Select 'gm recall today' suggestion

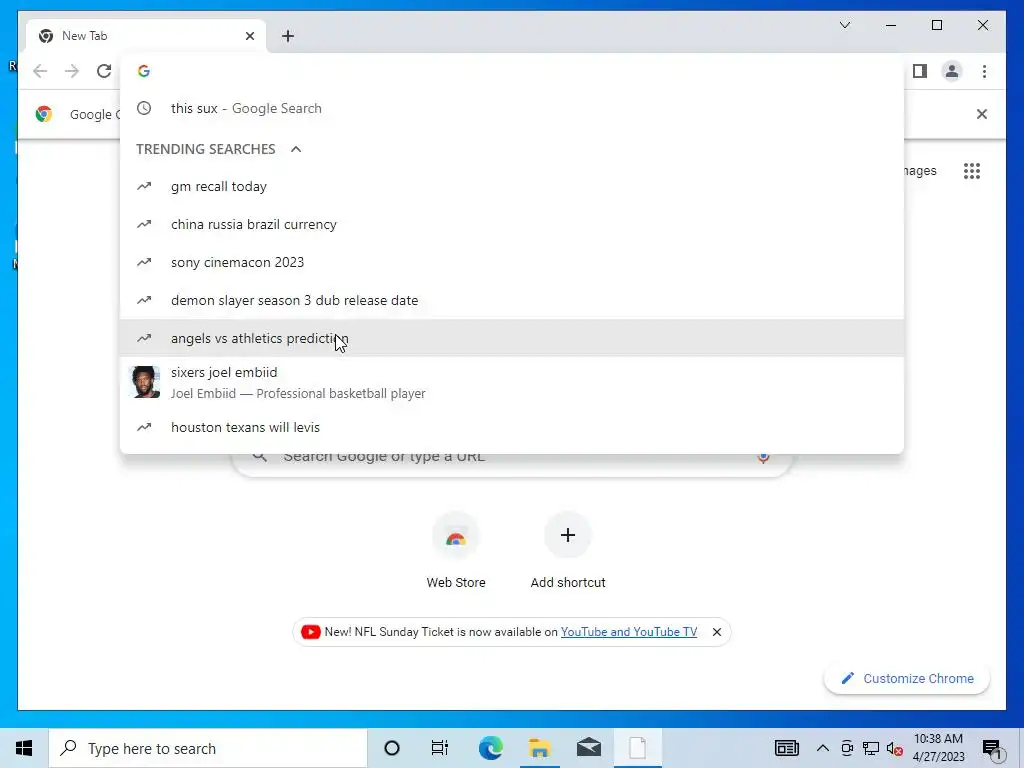(512, 187)
